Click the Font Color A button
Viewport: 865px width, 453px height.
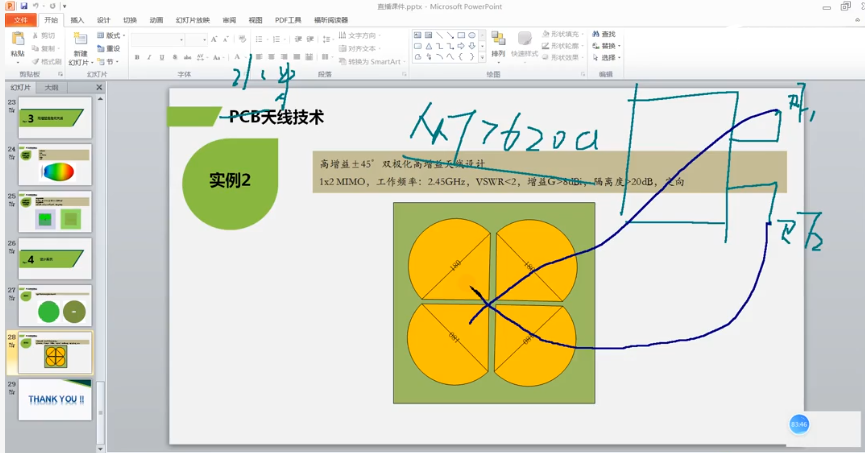pyautogui.click(x=237, y=57)
